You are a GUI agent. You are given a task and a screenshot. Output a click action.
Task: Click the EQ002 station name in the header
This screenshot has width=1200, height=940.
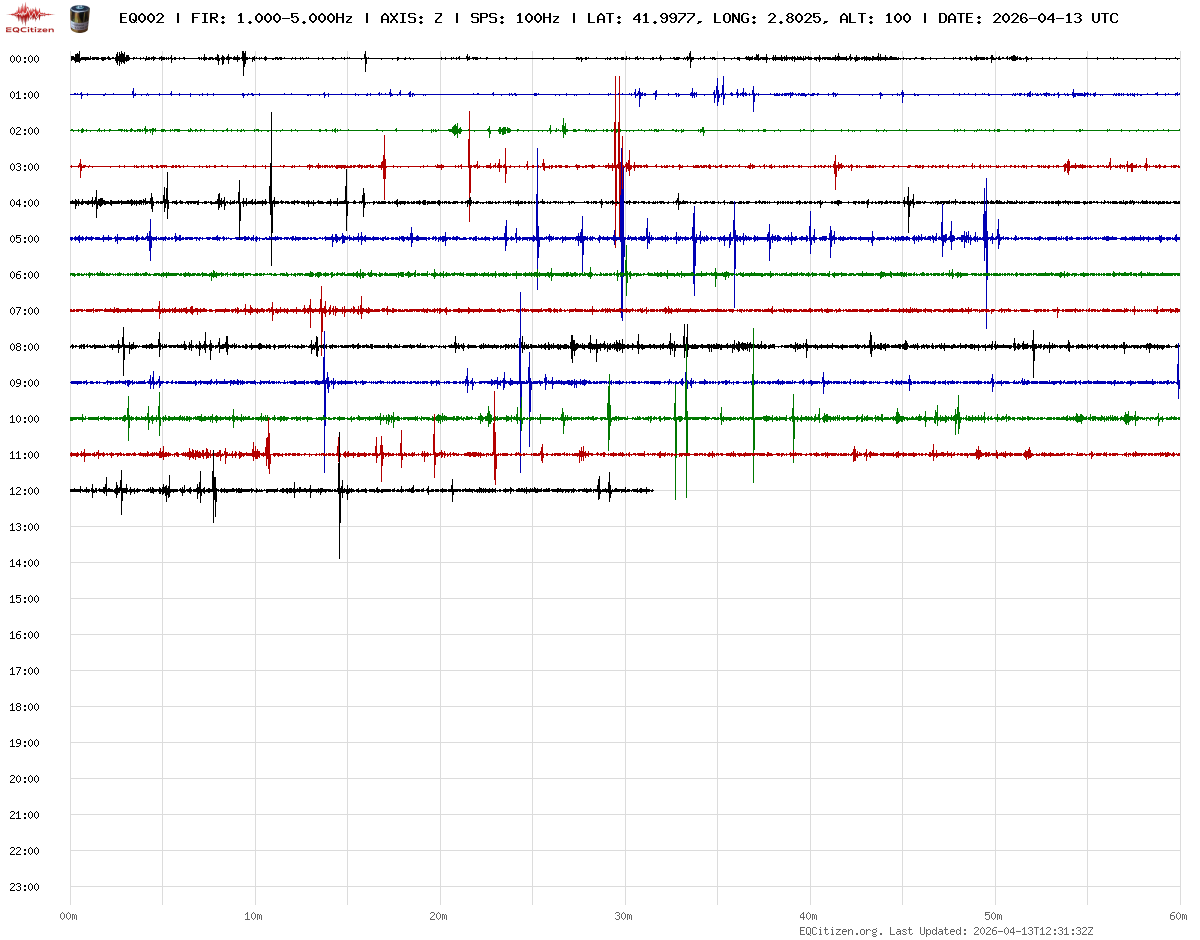[x=141, y=18]
